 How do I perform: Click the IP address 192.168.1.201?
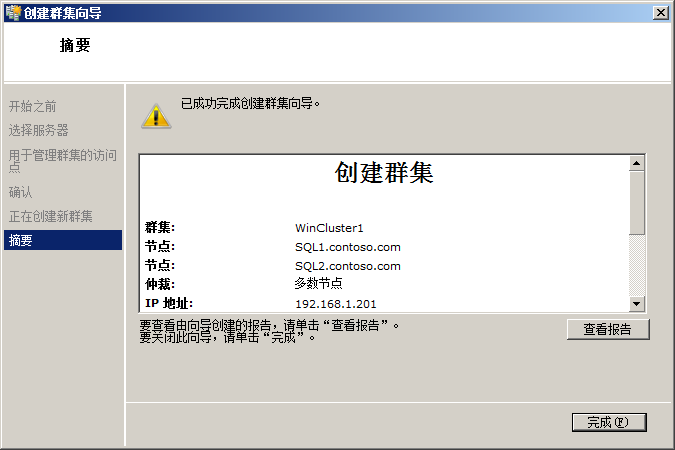pyautogui.click(x=336, y=304)
